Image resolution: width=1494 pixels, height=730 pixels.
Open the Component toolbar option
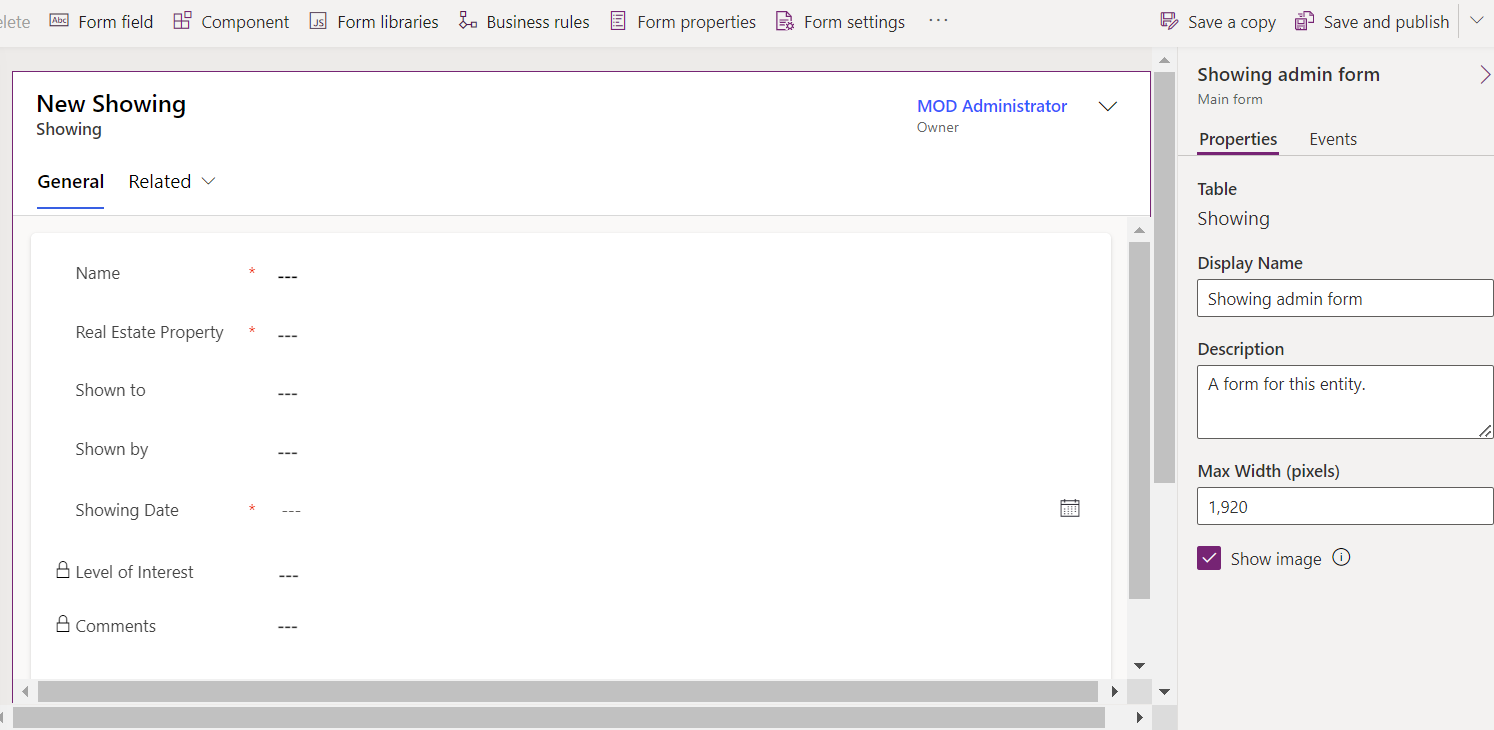[183, 21]
